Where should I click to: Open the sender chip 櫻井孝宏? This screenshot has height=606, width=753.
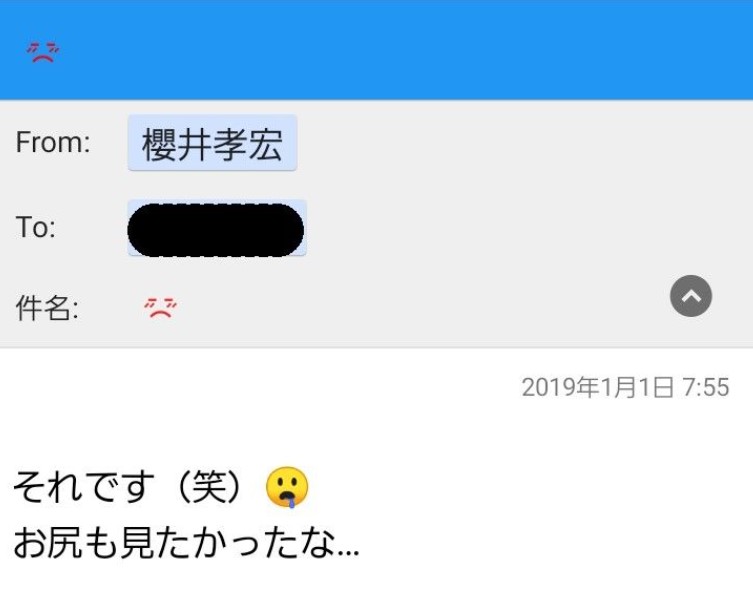212,143
